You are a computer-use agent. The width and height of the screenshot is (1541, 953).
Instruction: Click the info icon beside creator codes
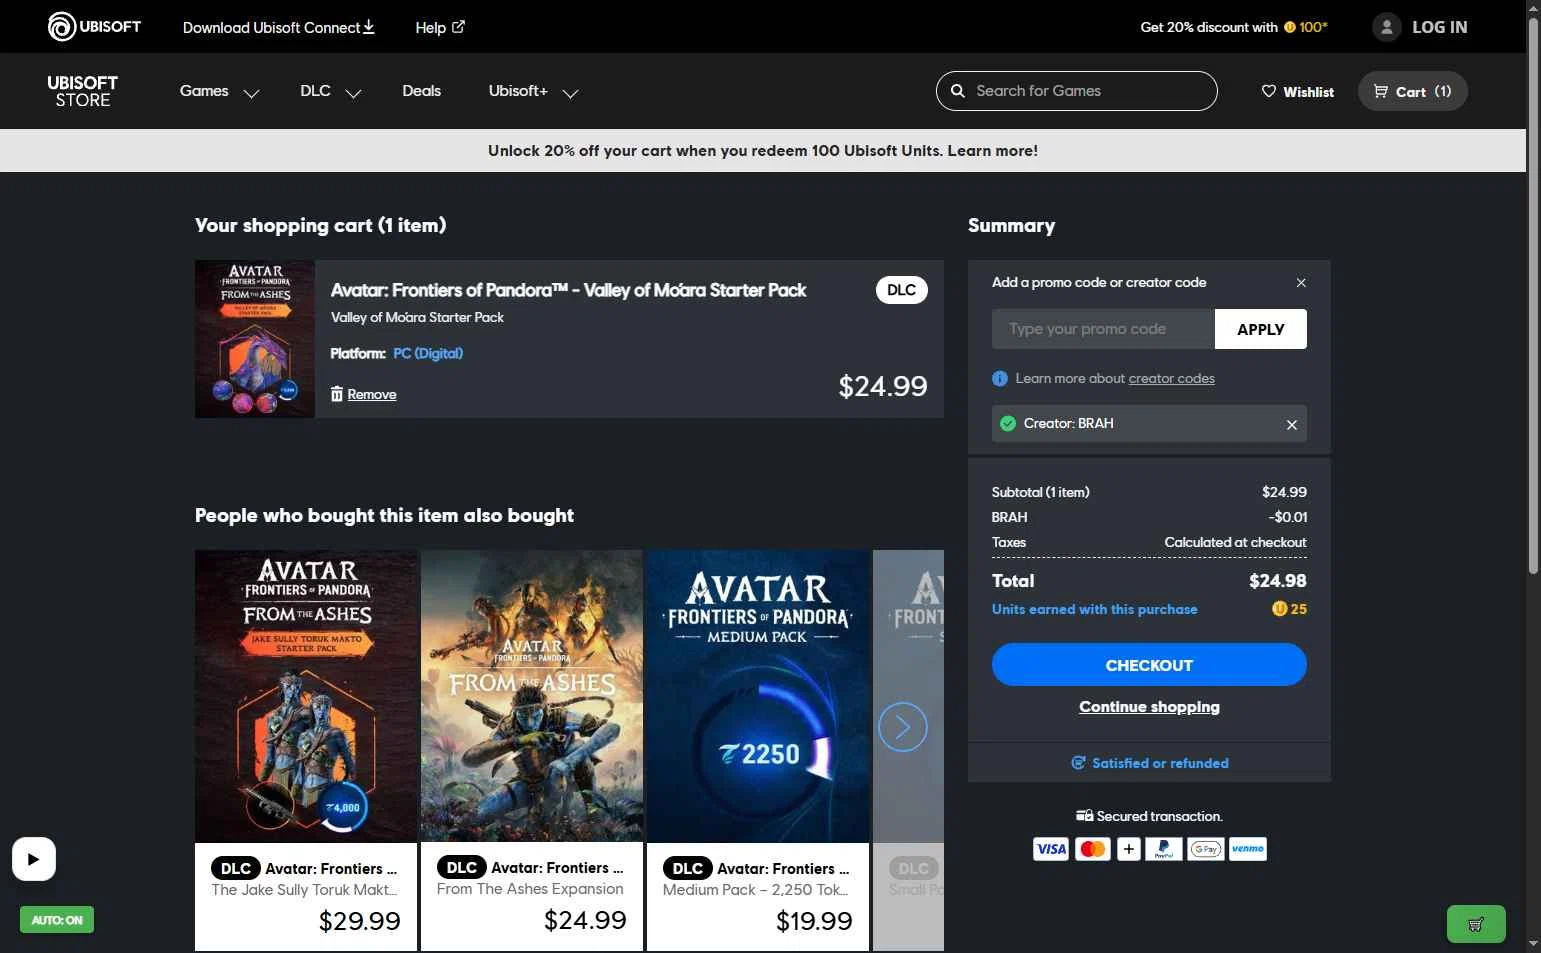999,379
